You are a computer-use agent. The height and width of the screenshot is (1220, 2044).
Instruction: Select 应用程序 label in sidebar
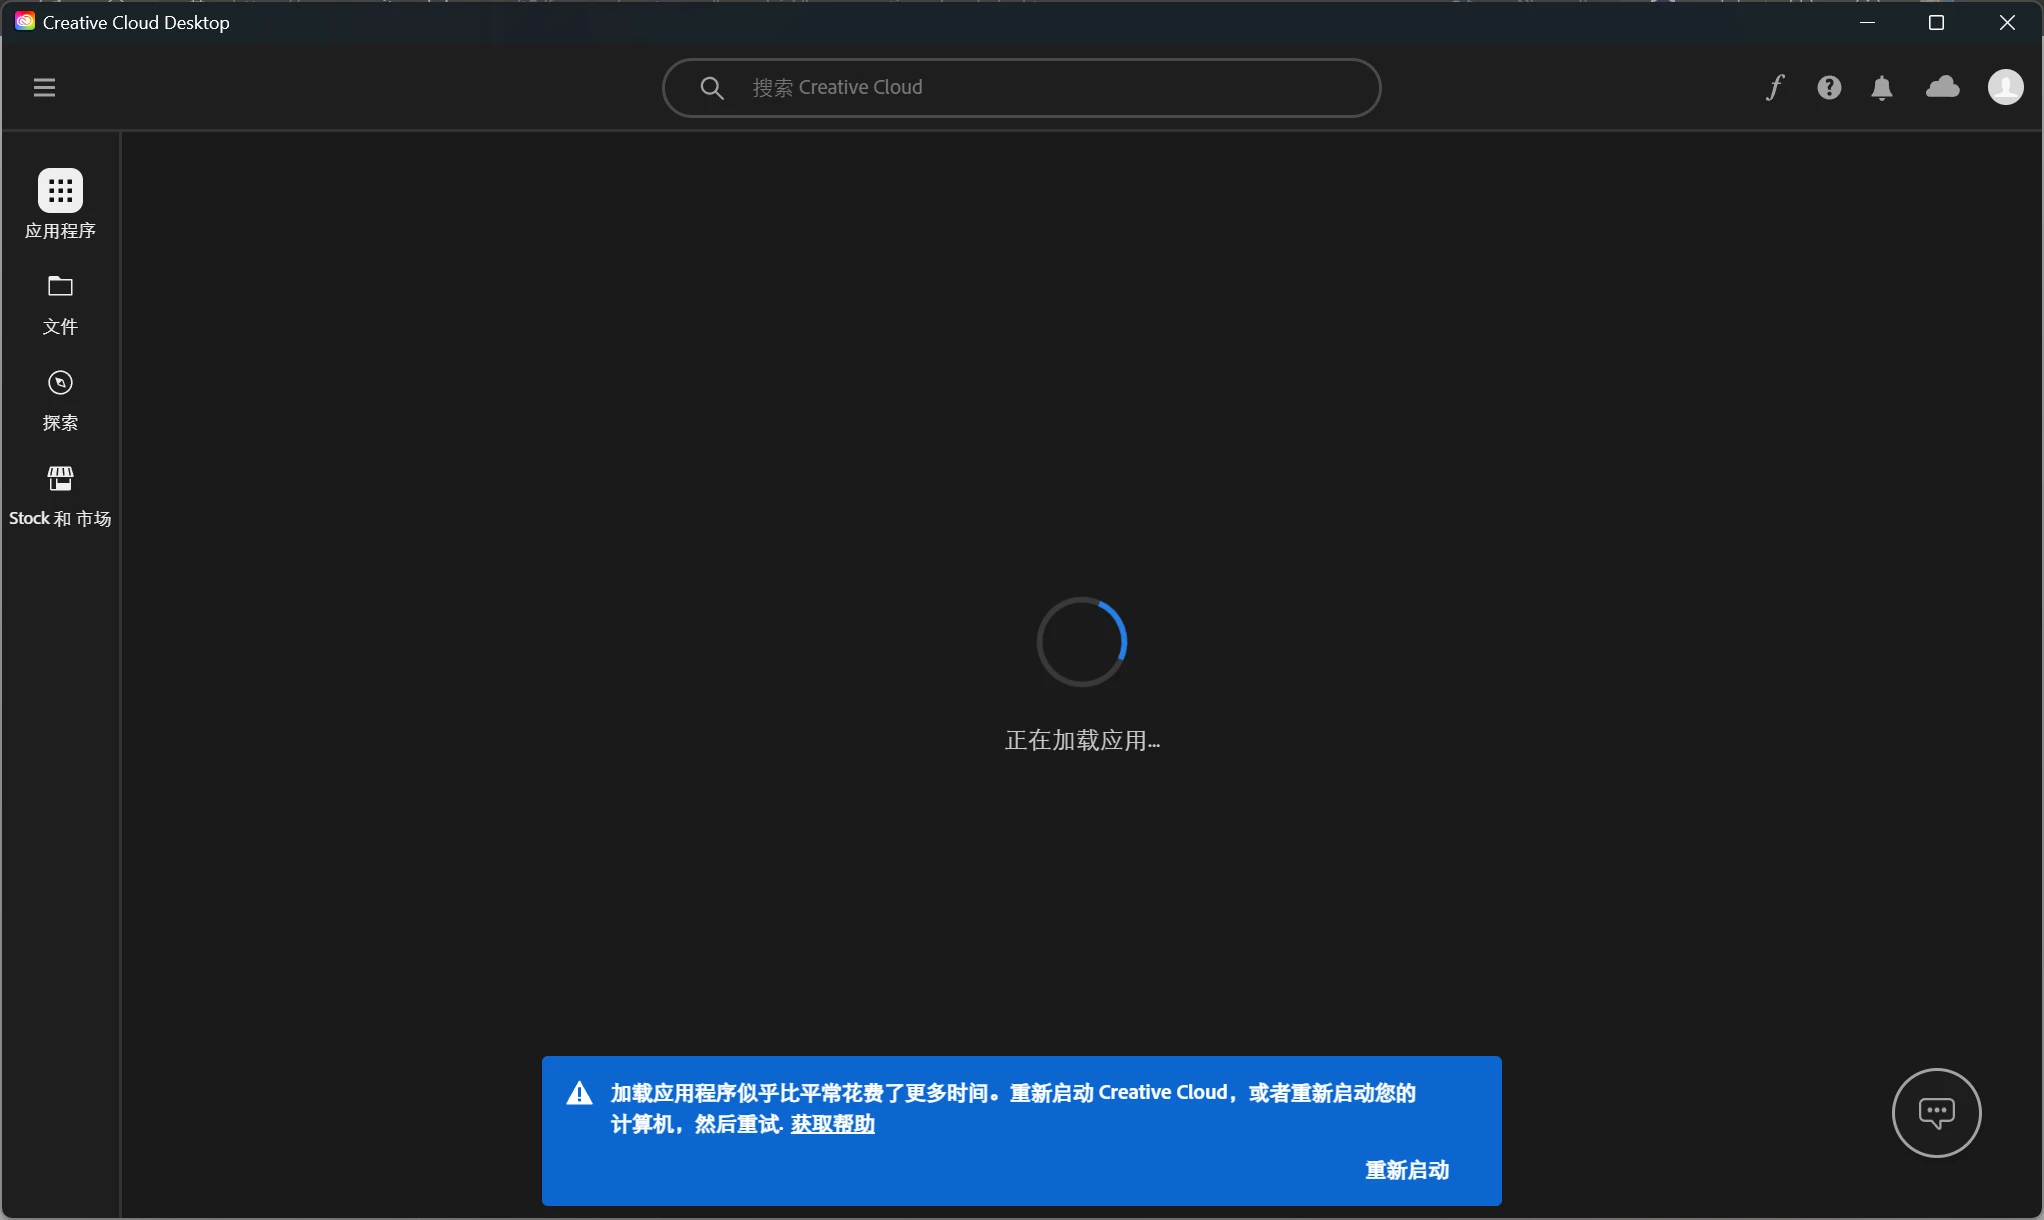(60, 231)
